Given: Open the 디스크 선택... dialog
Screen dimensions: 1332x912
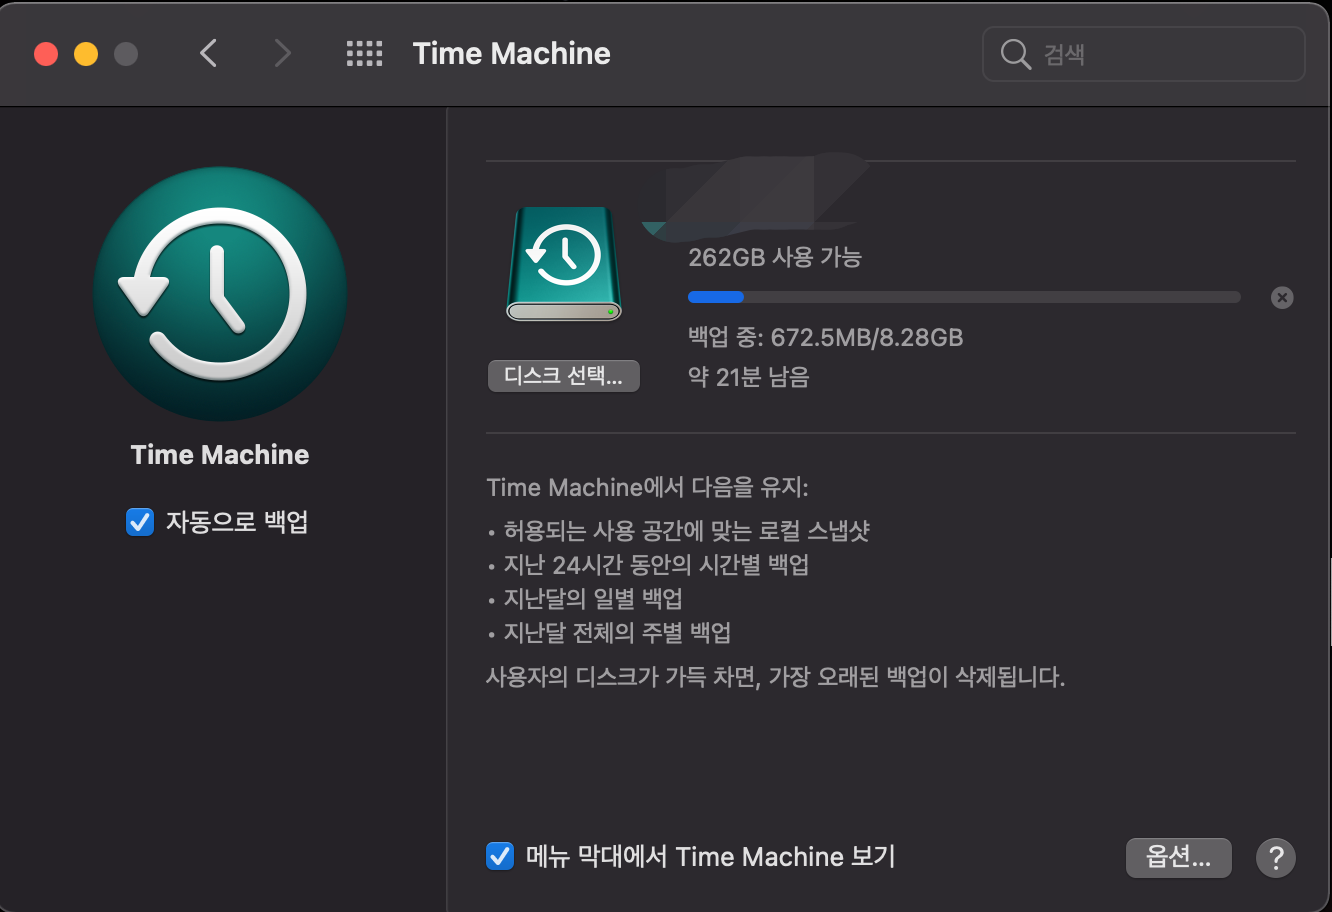Looking at the screenshot, I should click(x=564, y=376).
